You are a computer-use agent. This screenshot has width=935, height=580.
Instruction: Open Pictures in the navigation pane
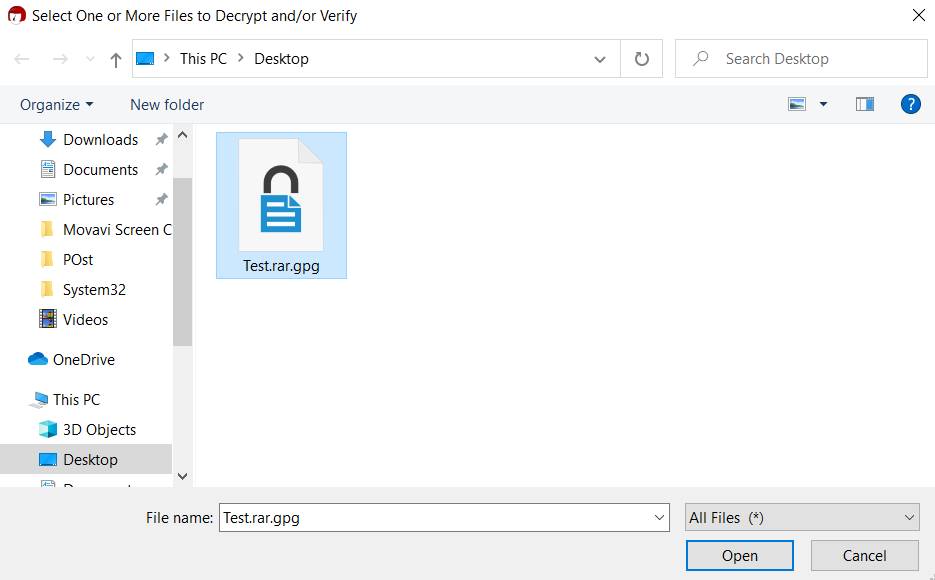pos(88,199)
